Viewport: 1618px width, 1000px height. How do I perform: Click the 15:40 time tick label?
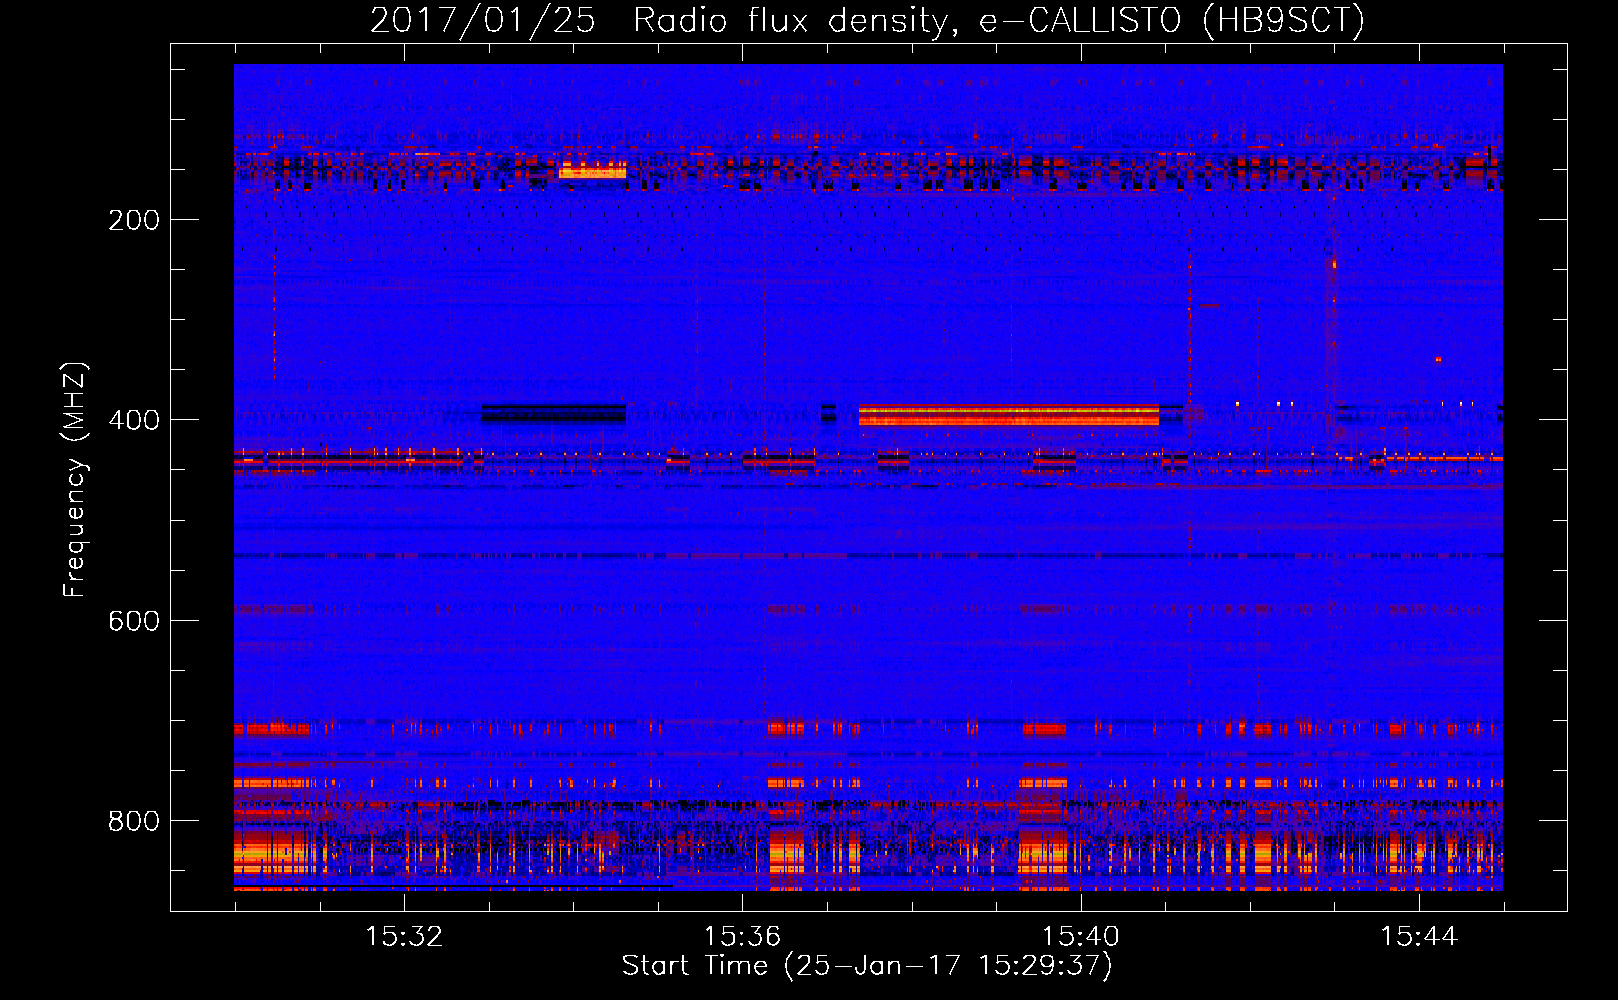pyautogui.click(x=1081, y=936)
